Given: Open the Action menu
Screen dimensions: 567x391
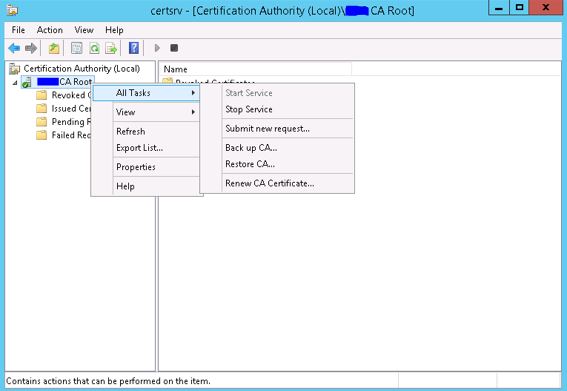Looking at the screenshot, I should point(50,30).
